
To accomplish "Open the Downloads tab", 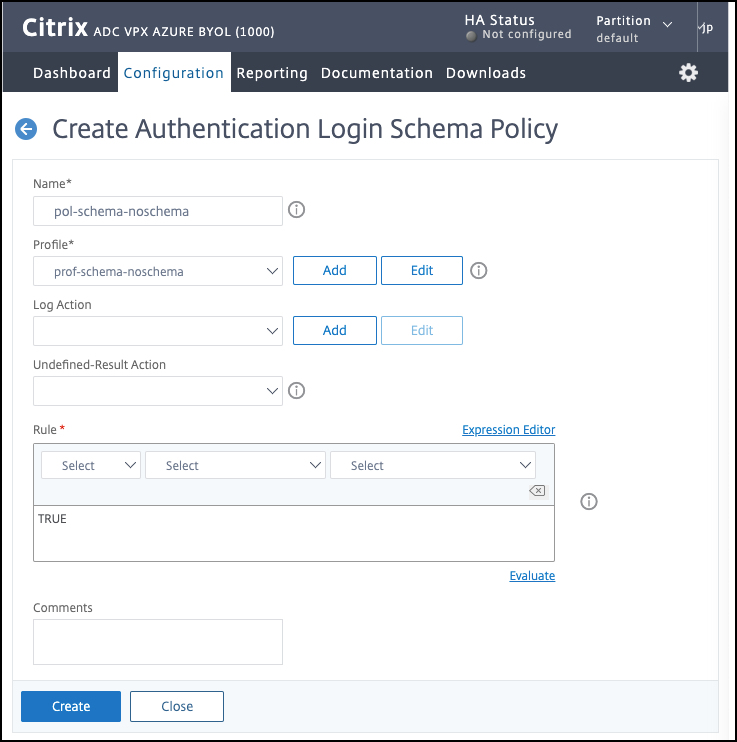I will point(486,73).
